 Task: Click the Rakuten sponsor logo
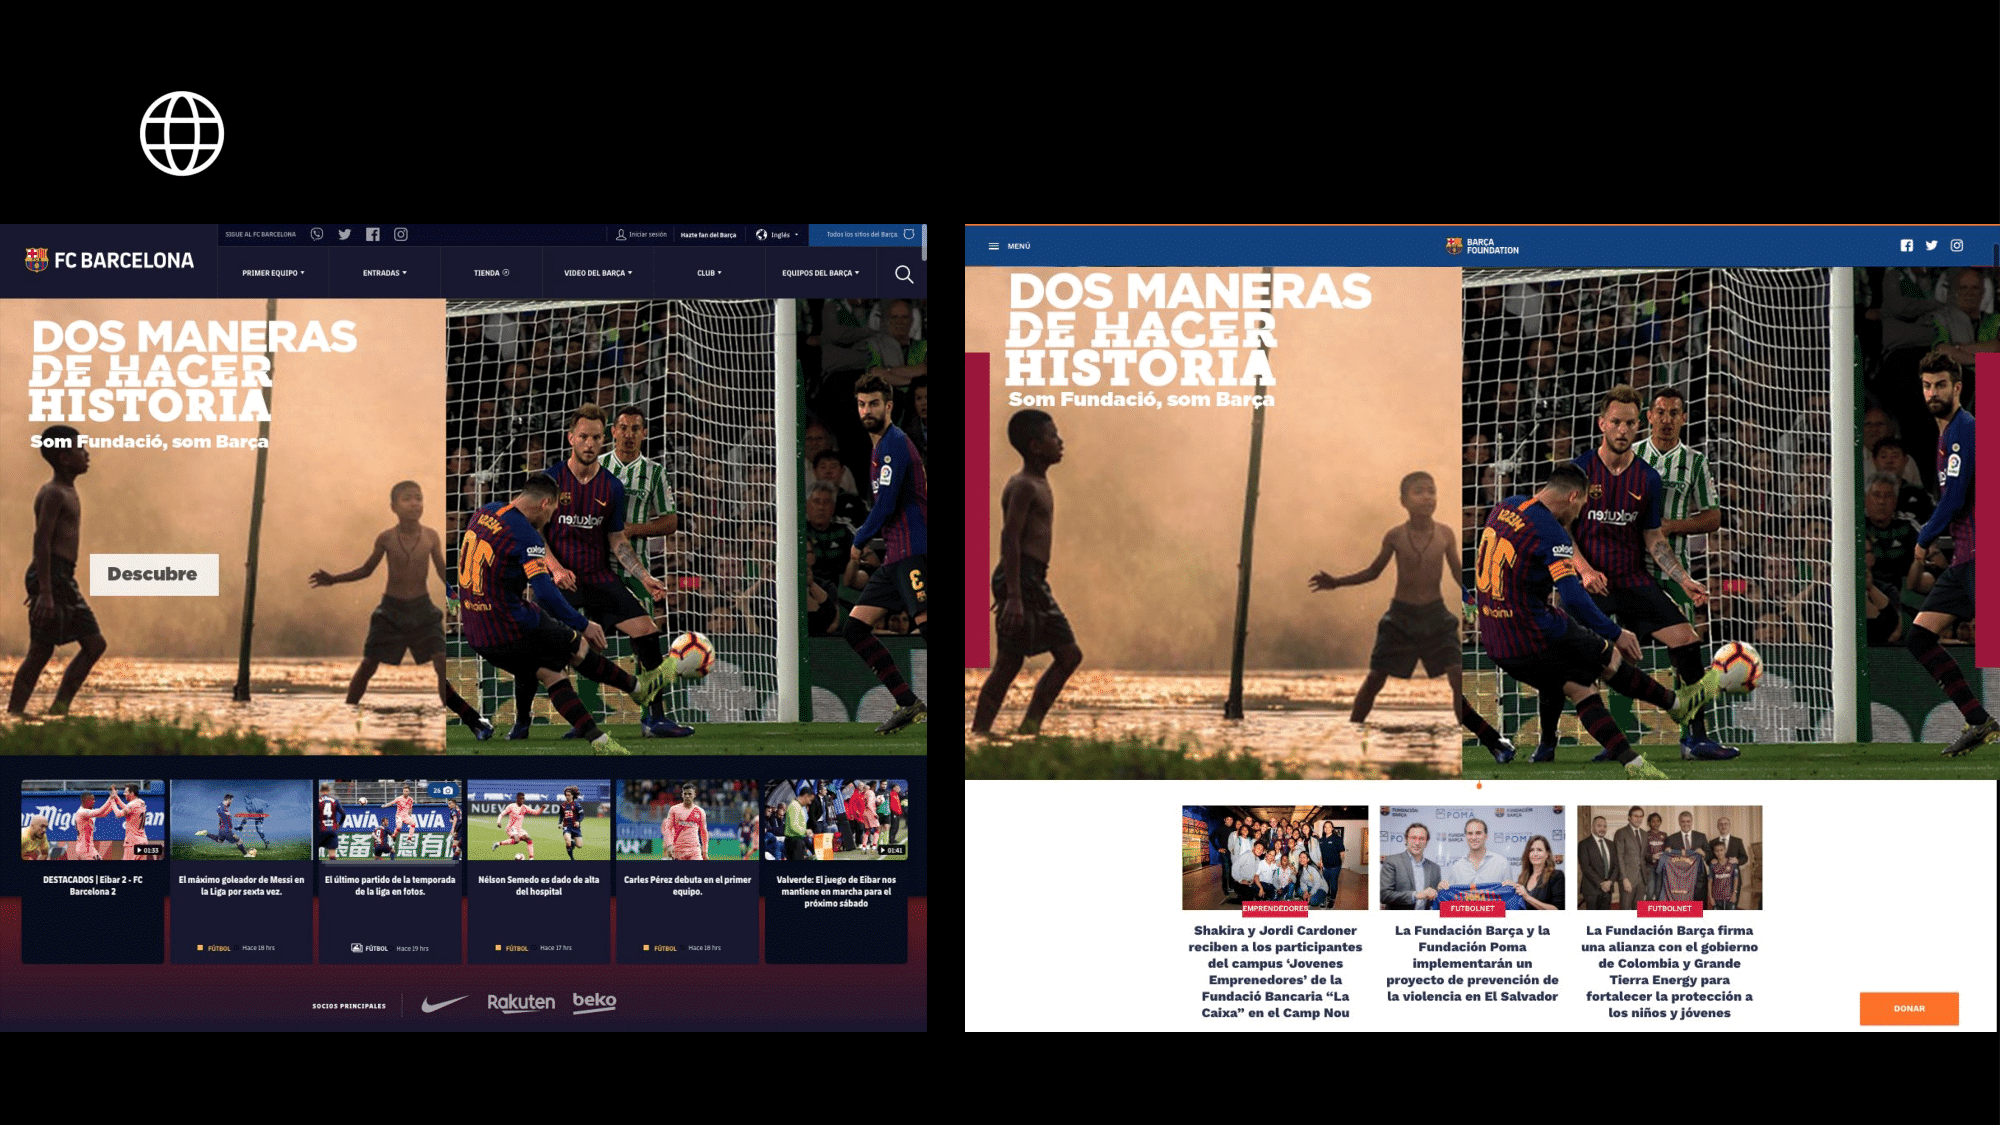point(521,1002)
